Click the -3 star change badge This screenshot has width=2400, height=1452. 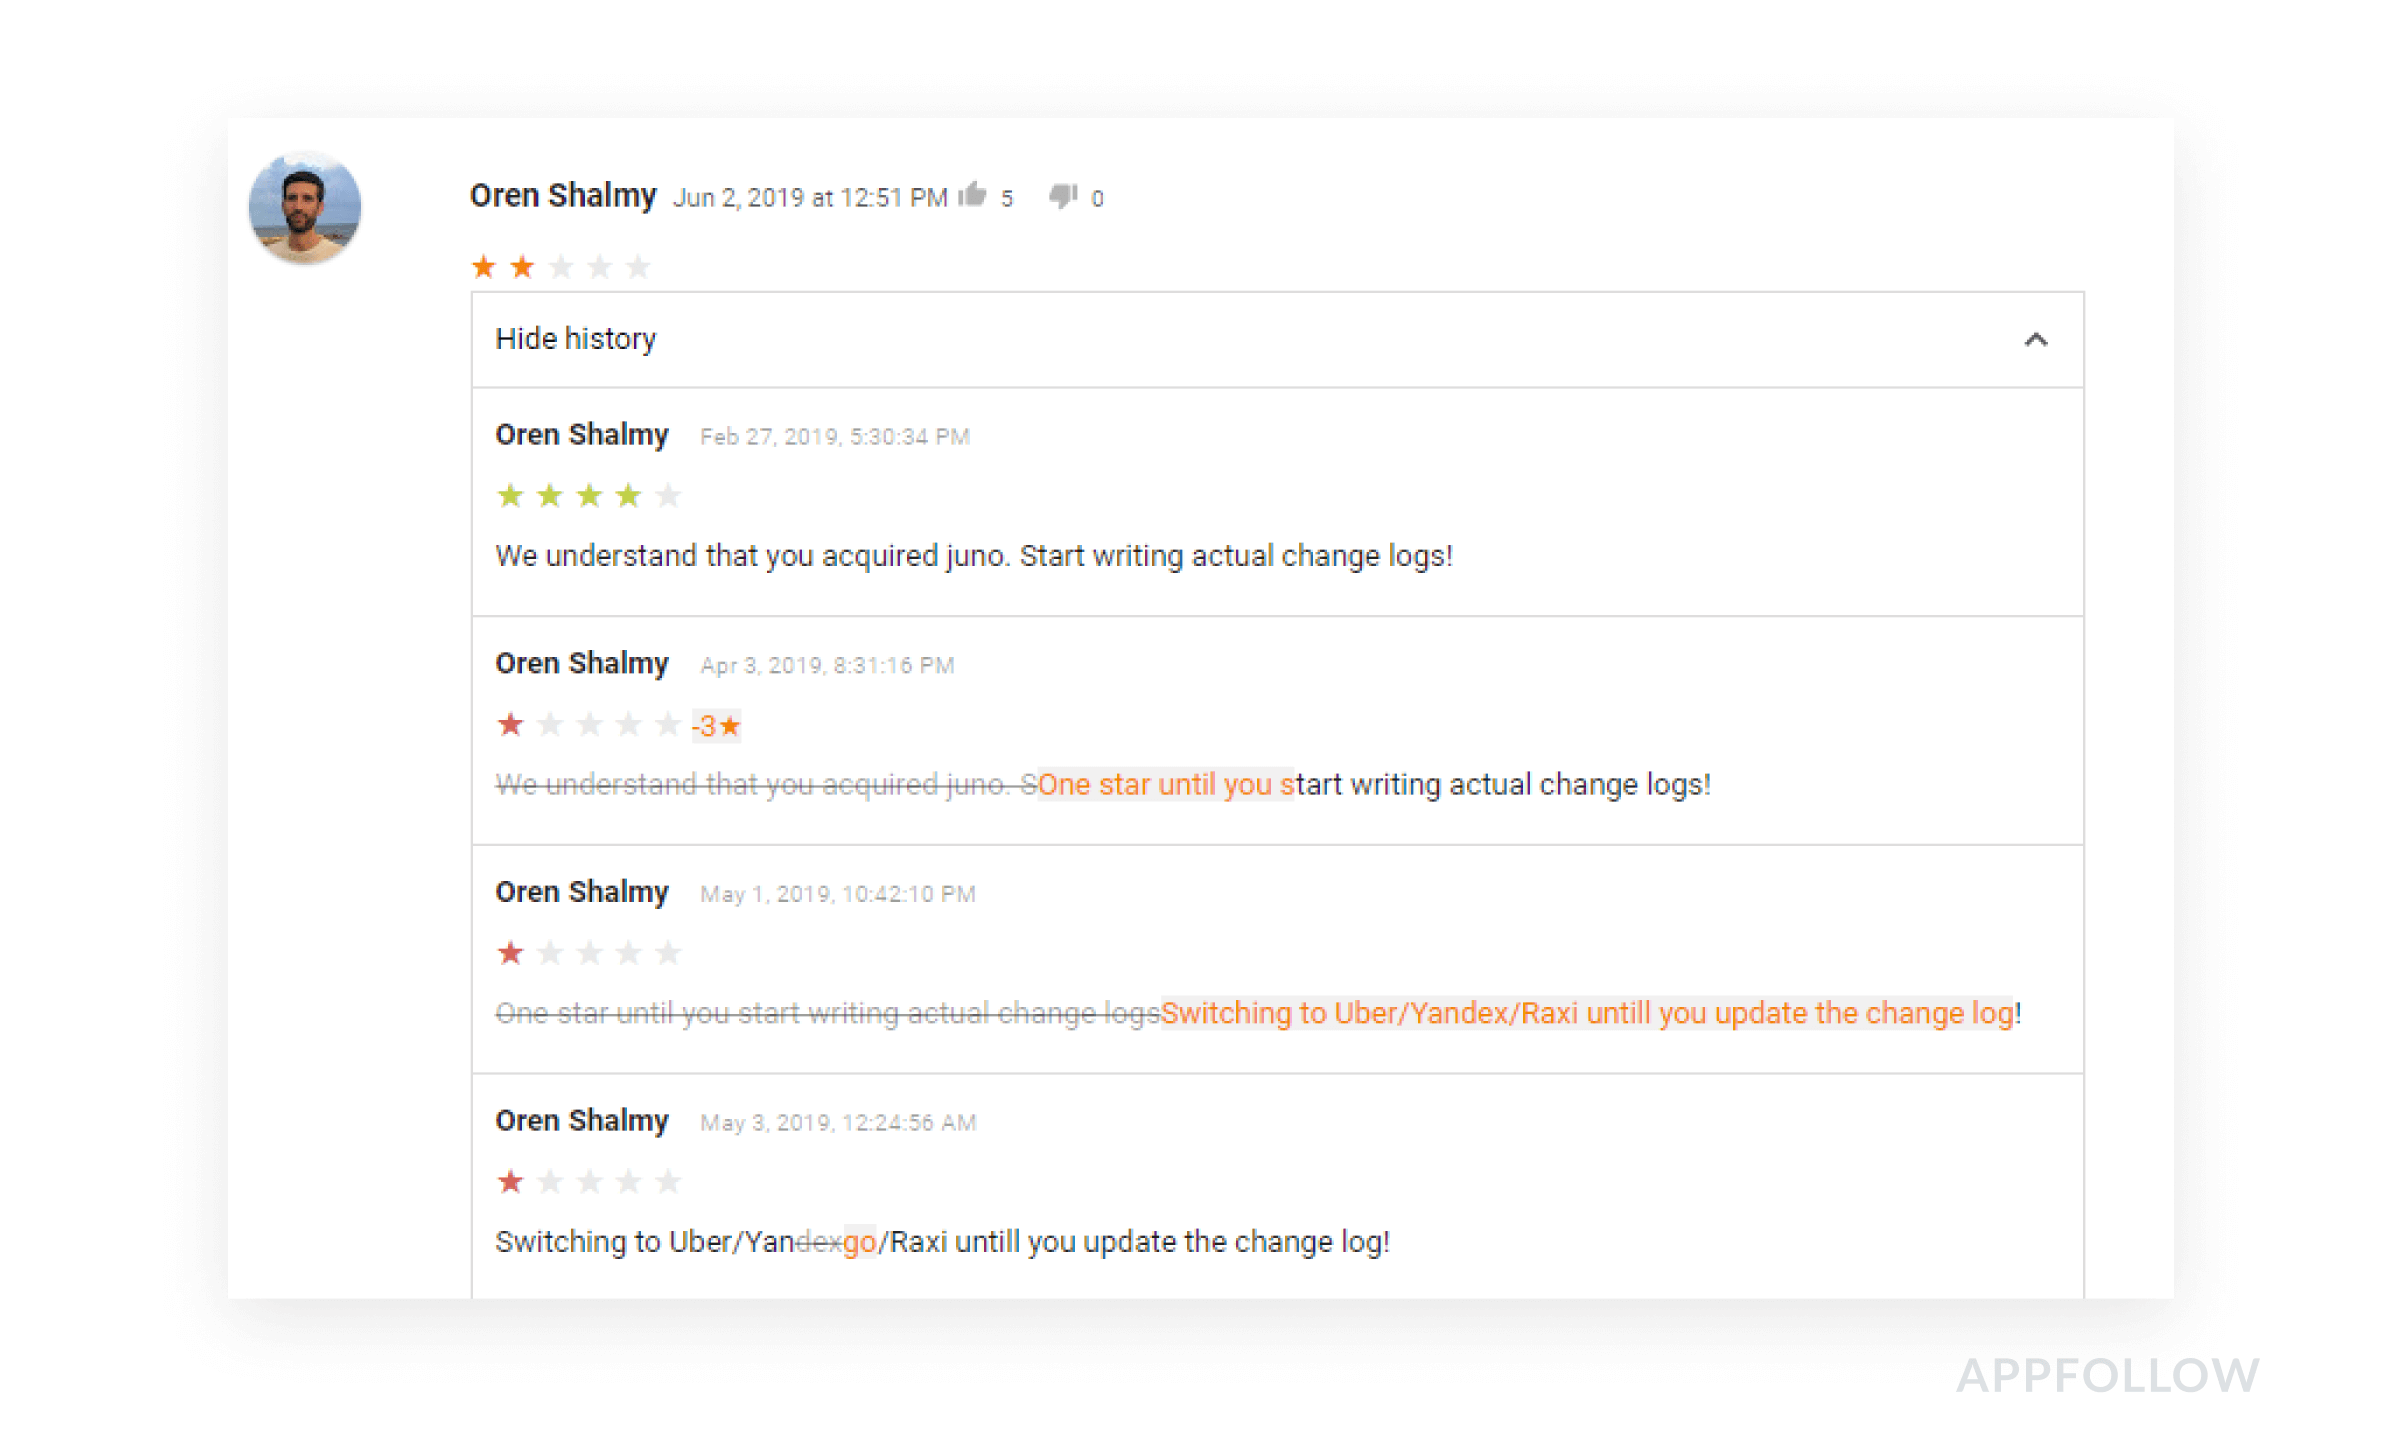click(716, 725)
